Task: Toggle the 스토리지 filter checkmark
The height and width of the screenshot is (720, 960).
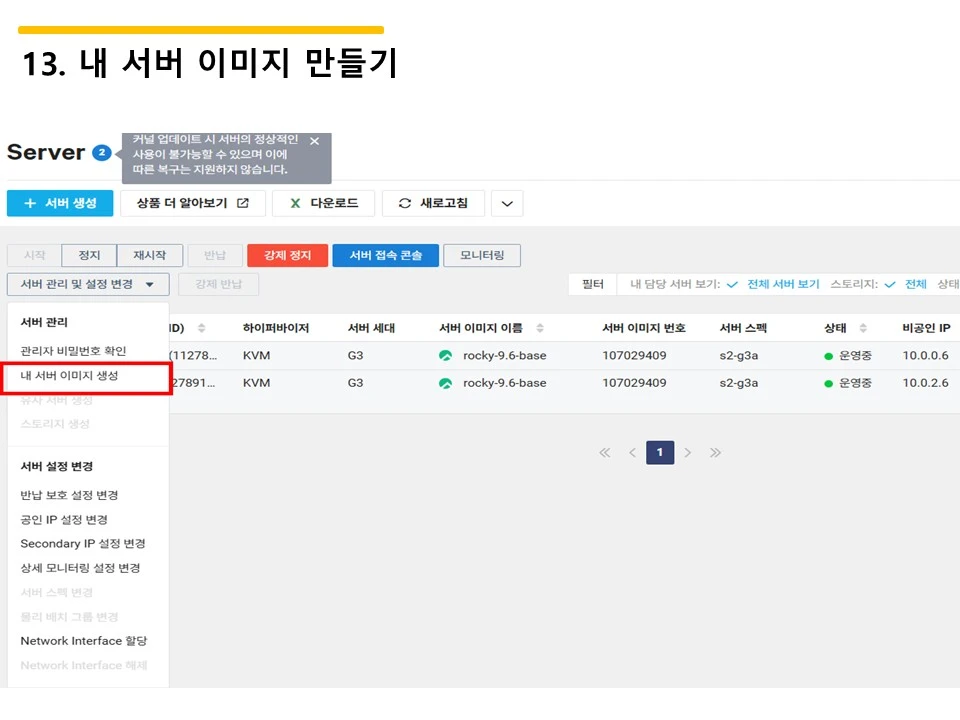Action: (890, 284)
